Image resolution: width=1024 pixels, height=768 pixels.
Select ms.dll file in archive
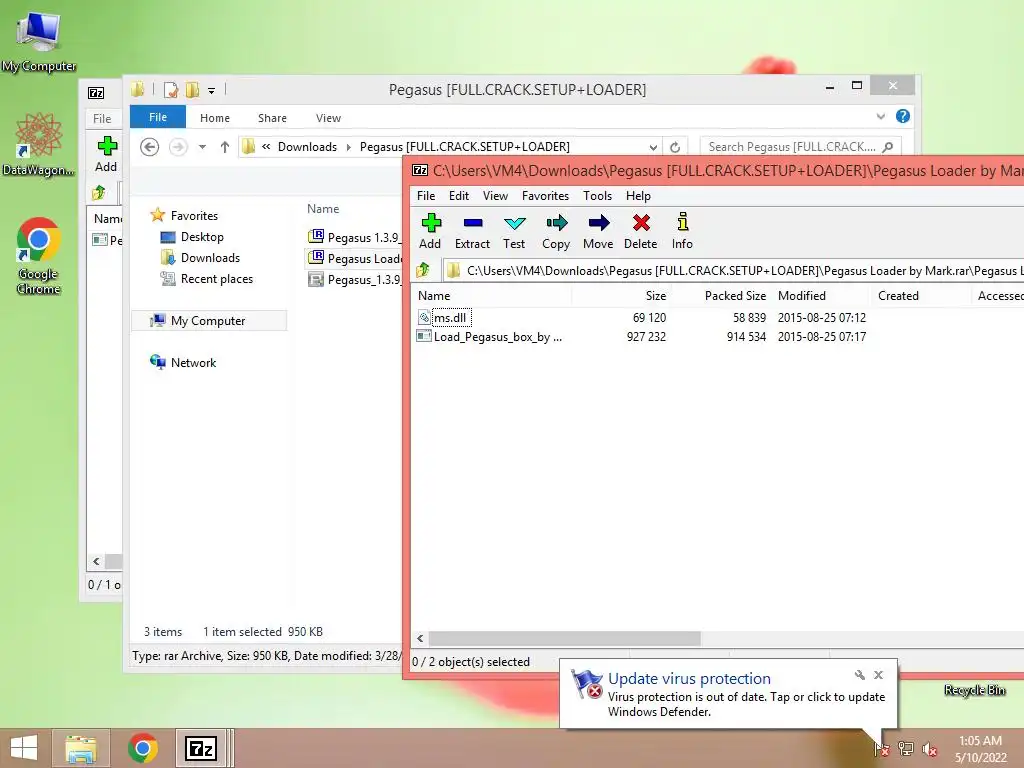pyautogui.click(x=450, y=317)
